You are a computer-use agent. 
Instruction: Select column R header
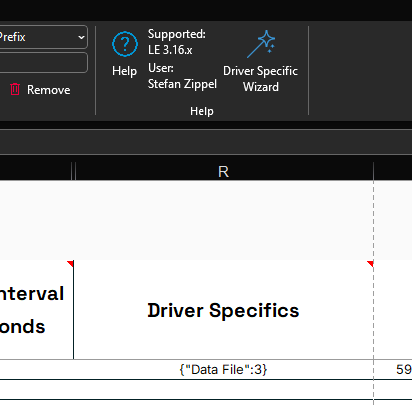[223, 172]
